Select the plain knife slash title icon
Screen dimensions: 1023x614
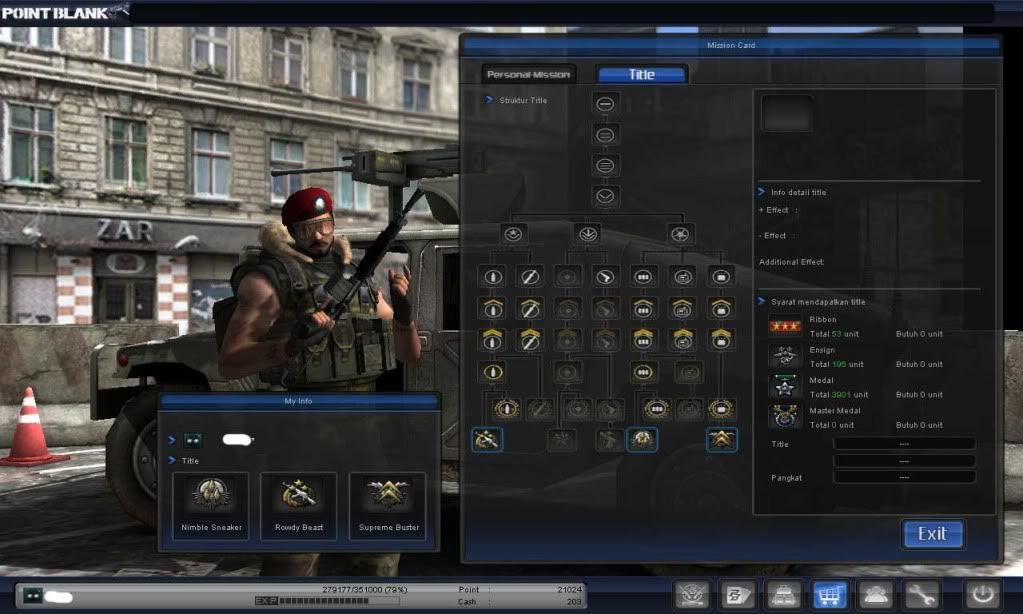click(529, 277)
